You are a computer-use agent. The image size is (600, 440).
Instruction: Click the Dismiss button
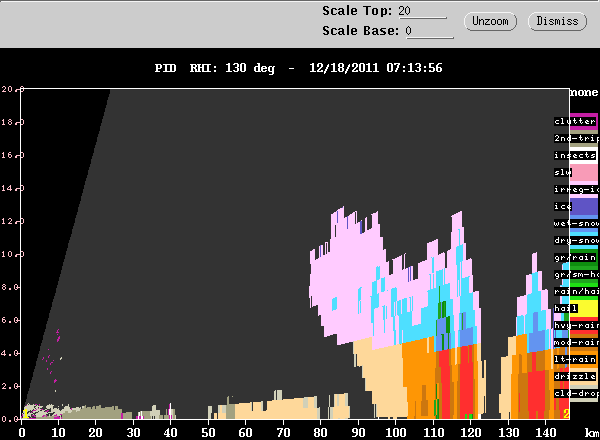557,21
